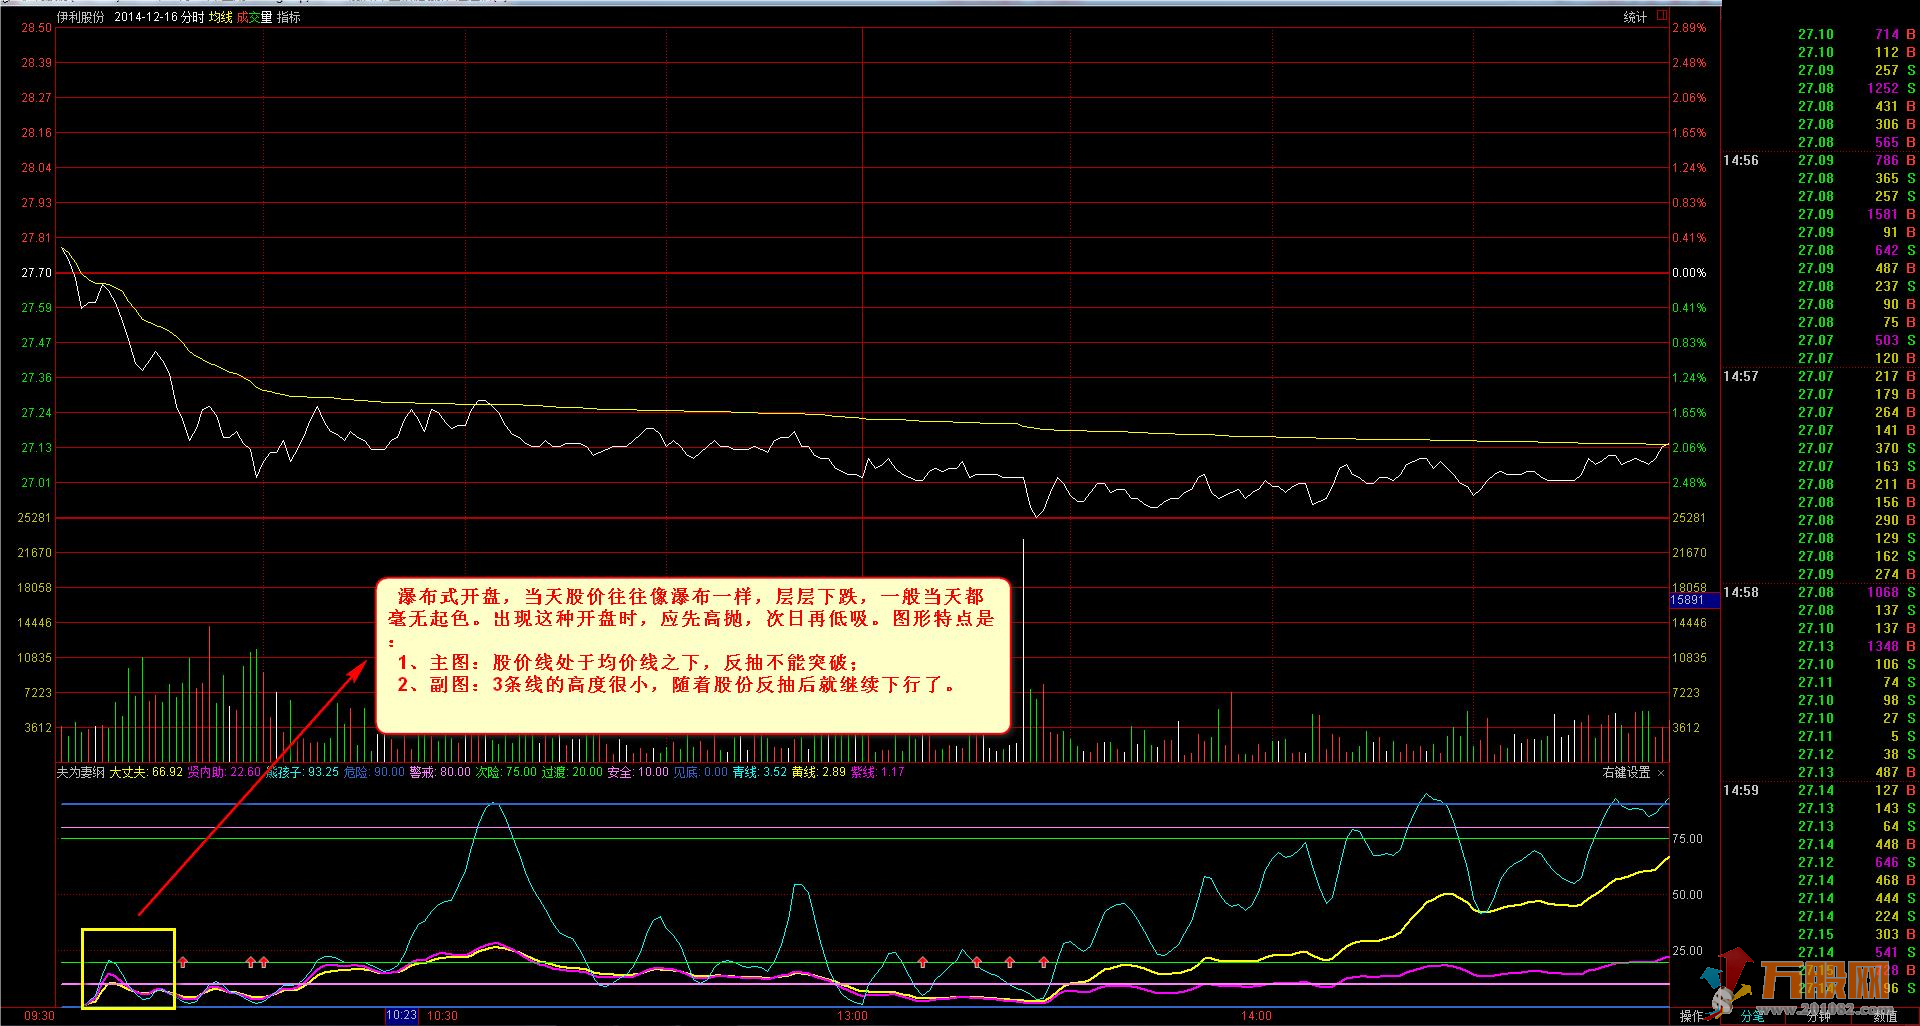Click the 安全: 10.00 indicator value

coord(638,772)
